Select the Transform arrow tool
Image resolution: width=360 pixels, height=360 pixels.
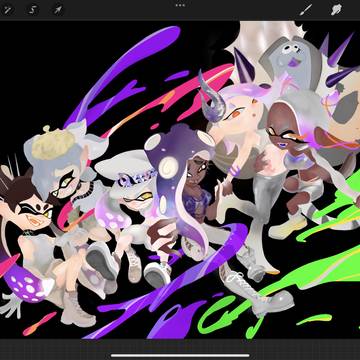click(58, 10)
